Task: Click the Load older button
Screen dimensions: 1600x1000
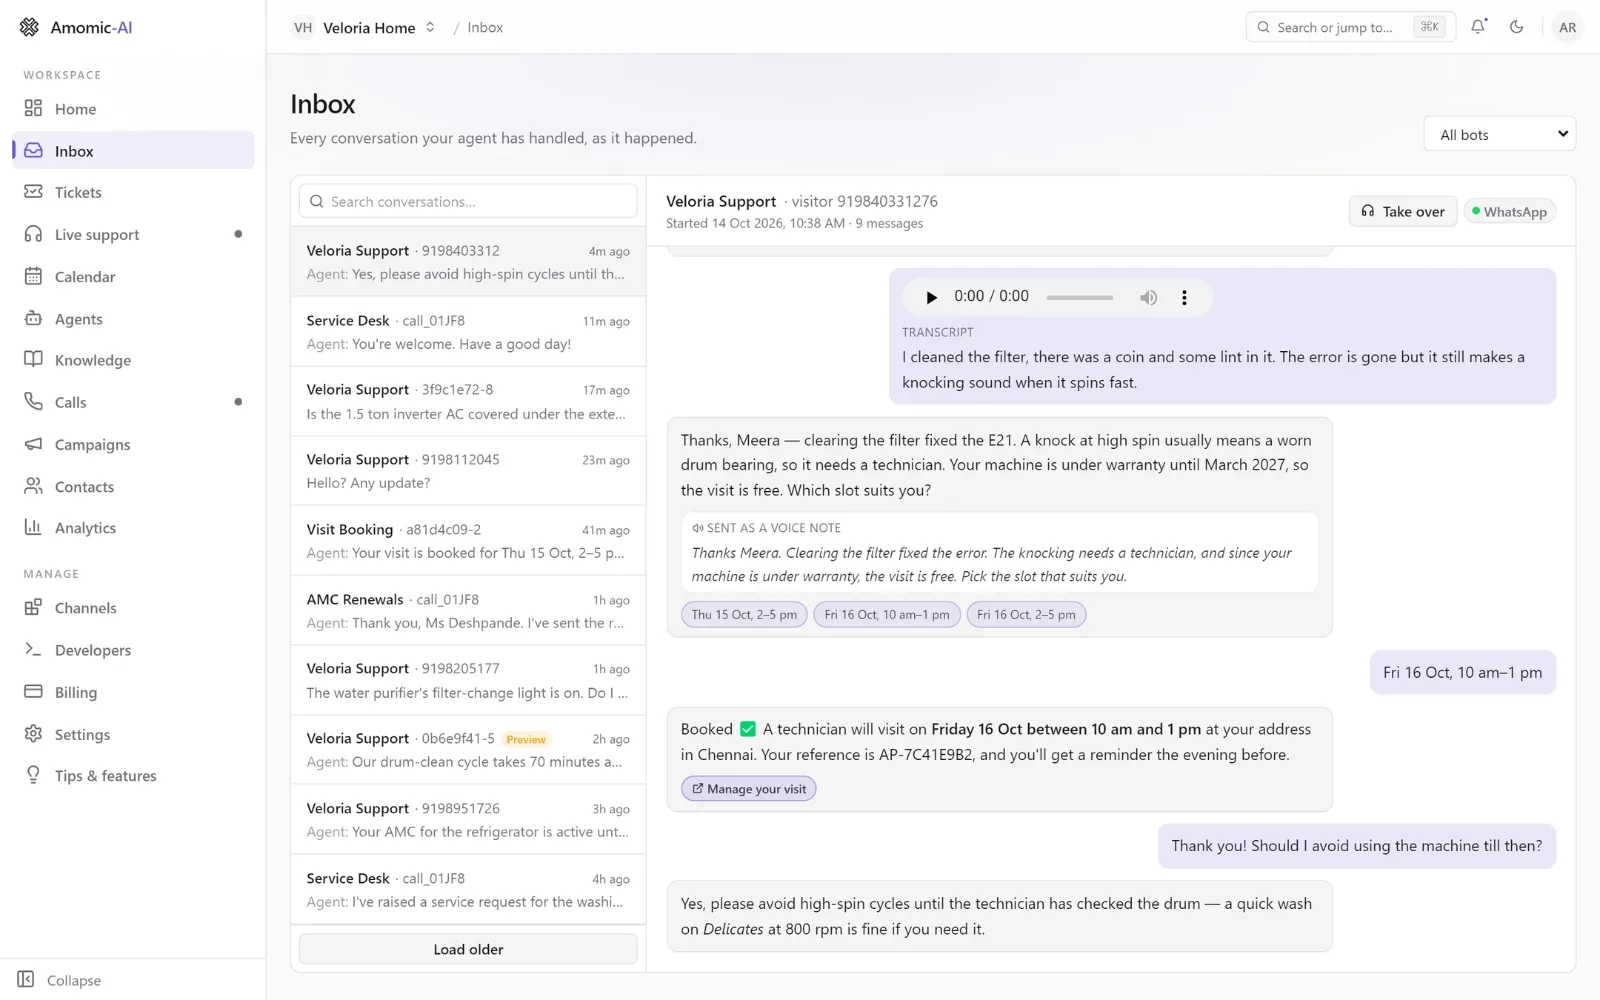Action: tap(468, 949)
